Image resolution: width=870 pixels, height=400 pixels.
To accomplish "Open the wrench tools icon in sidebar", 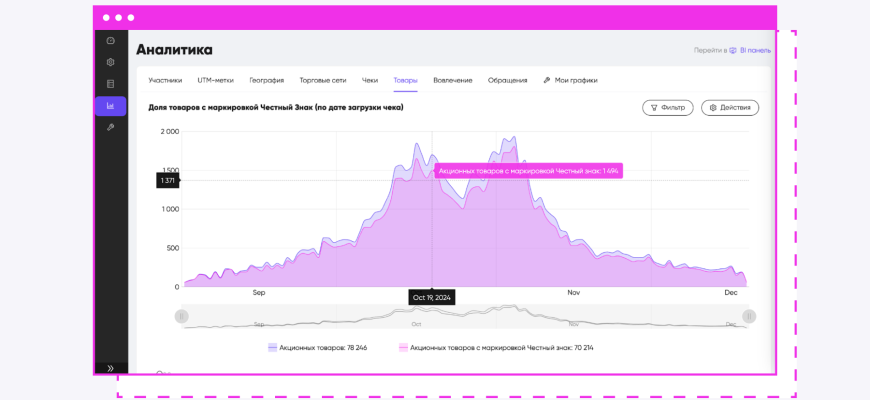I will coord(110,127).
